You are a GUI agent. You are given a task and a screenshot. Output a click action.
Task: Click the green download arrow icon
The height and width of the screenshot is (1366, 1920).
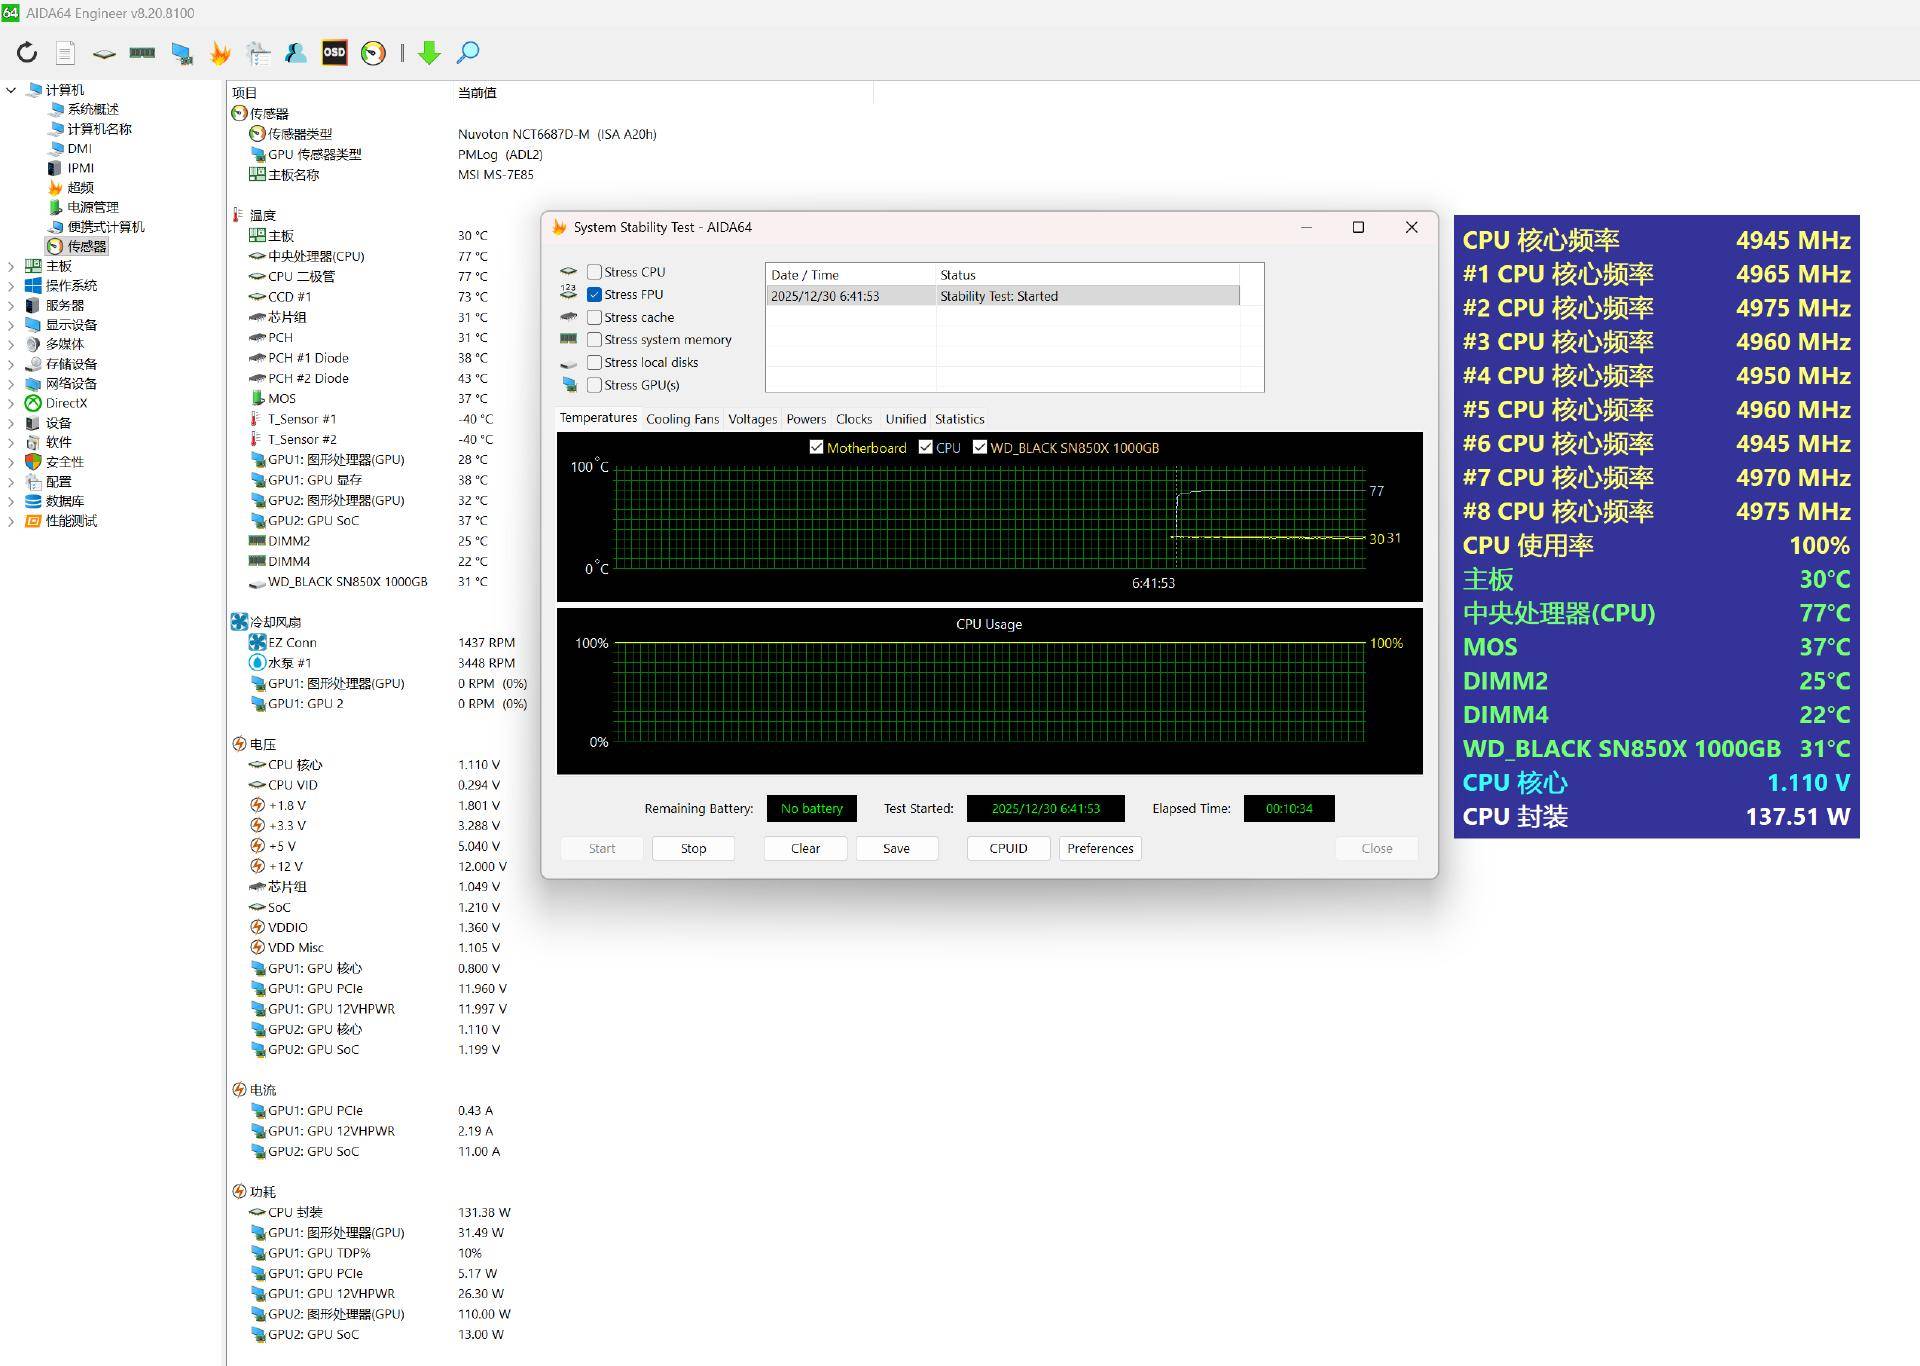click(429, 53)
